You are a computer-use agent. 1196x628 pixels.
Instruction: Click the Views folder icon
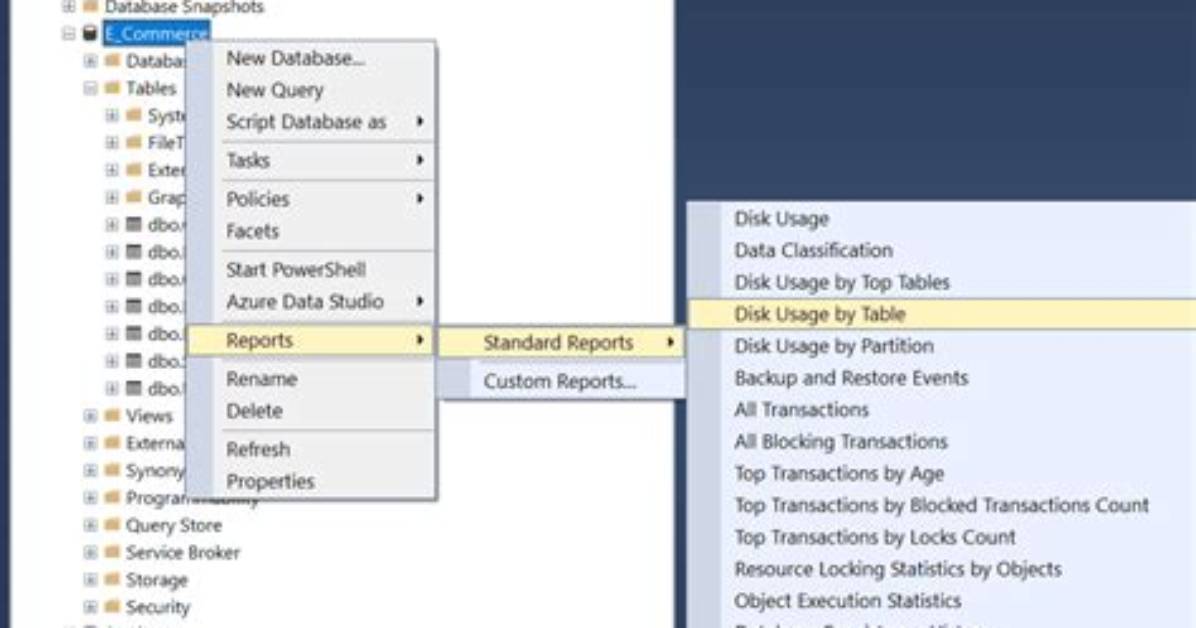tap(112, 416)
